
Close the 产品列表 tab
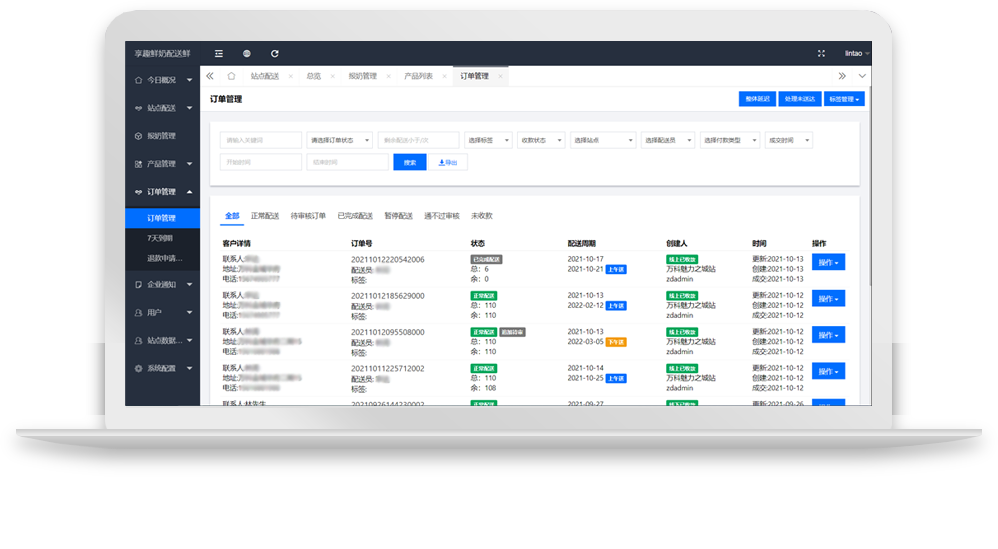[445, 76]
